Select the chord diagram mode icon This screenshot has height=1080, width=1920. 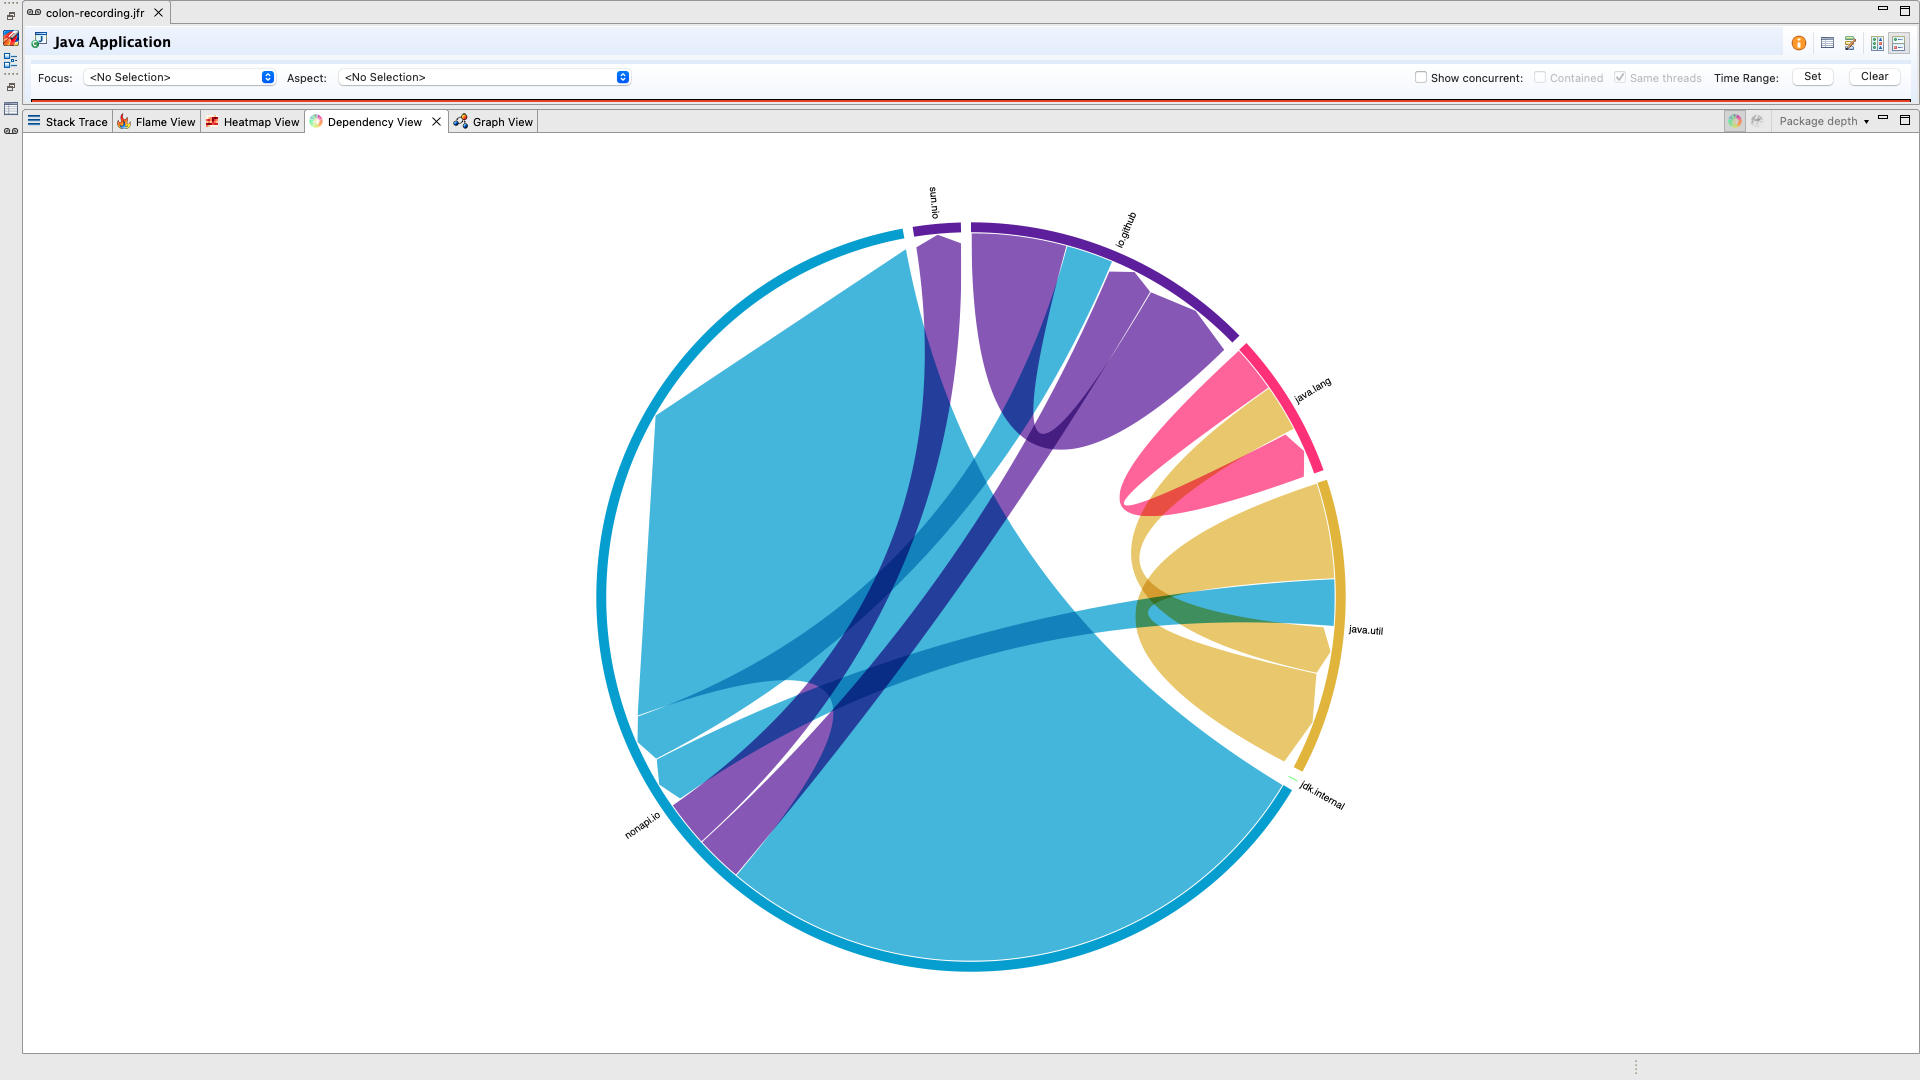[x=1735, y=121]
